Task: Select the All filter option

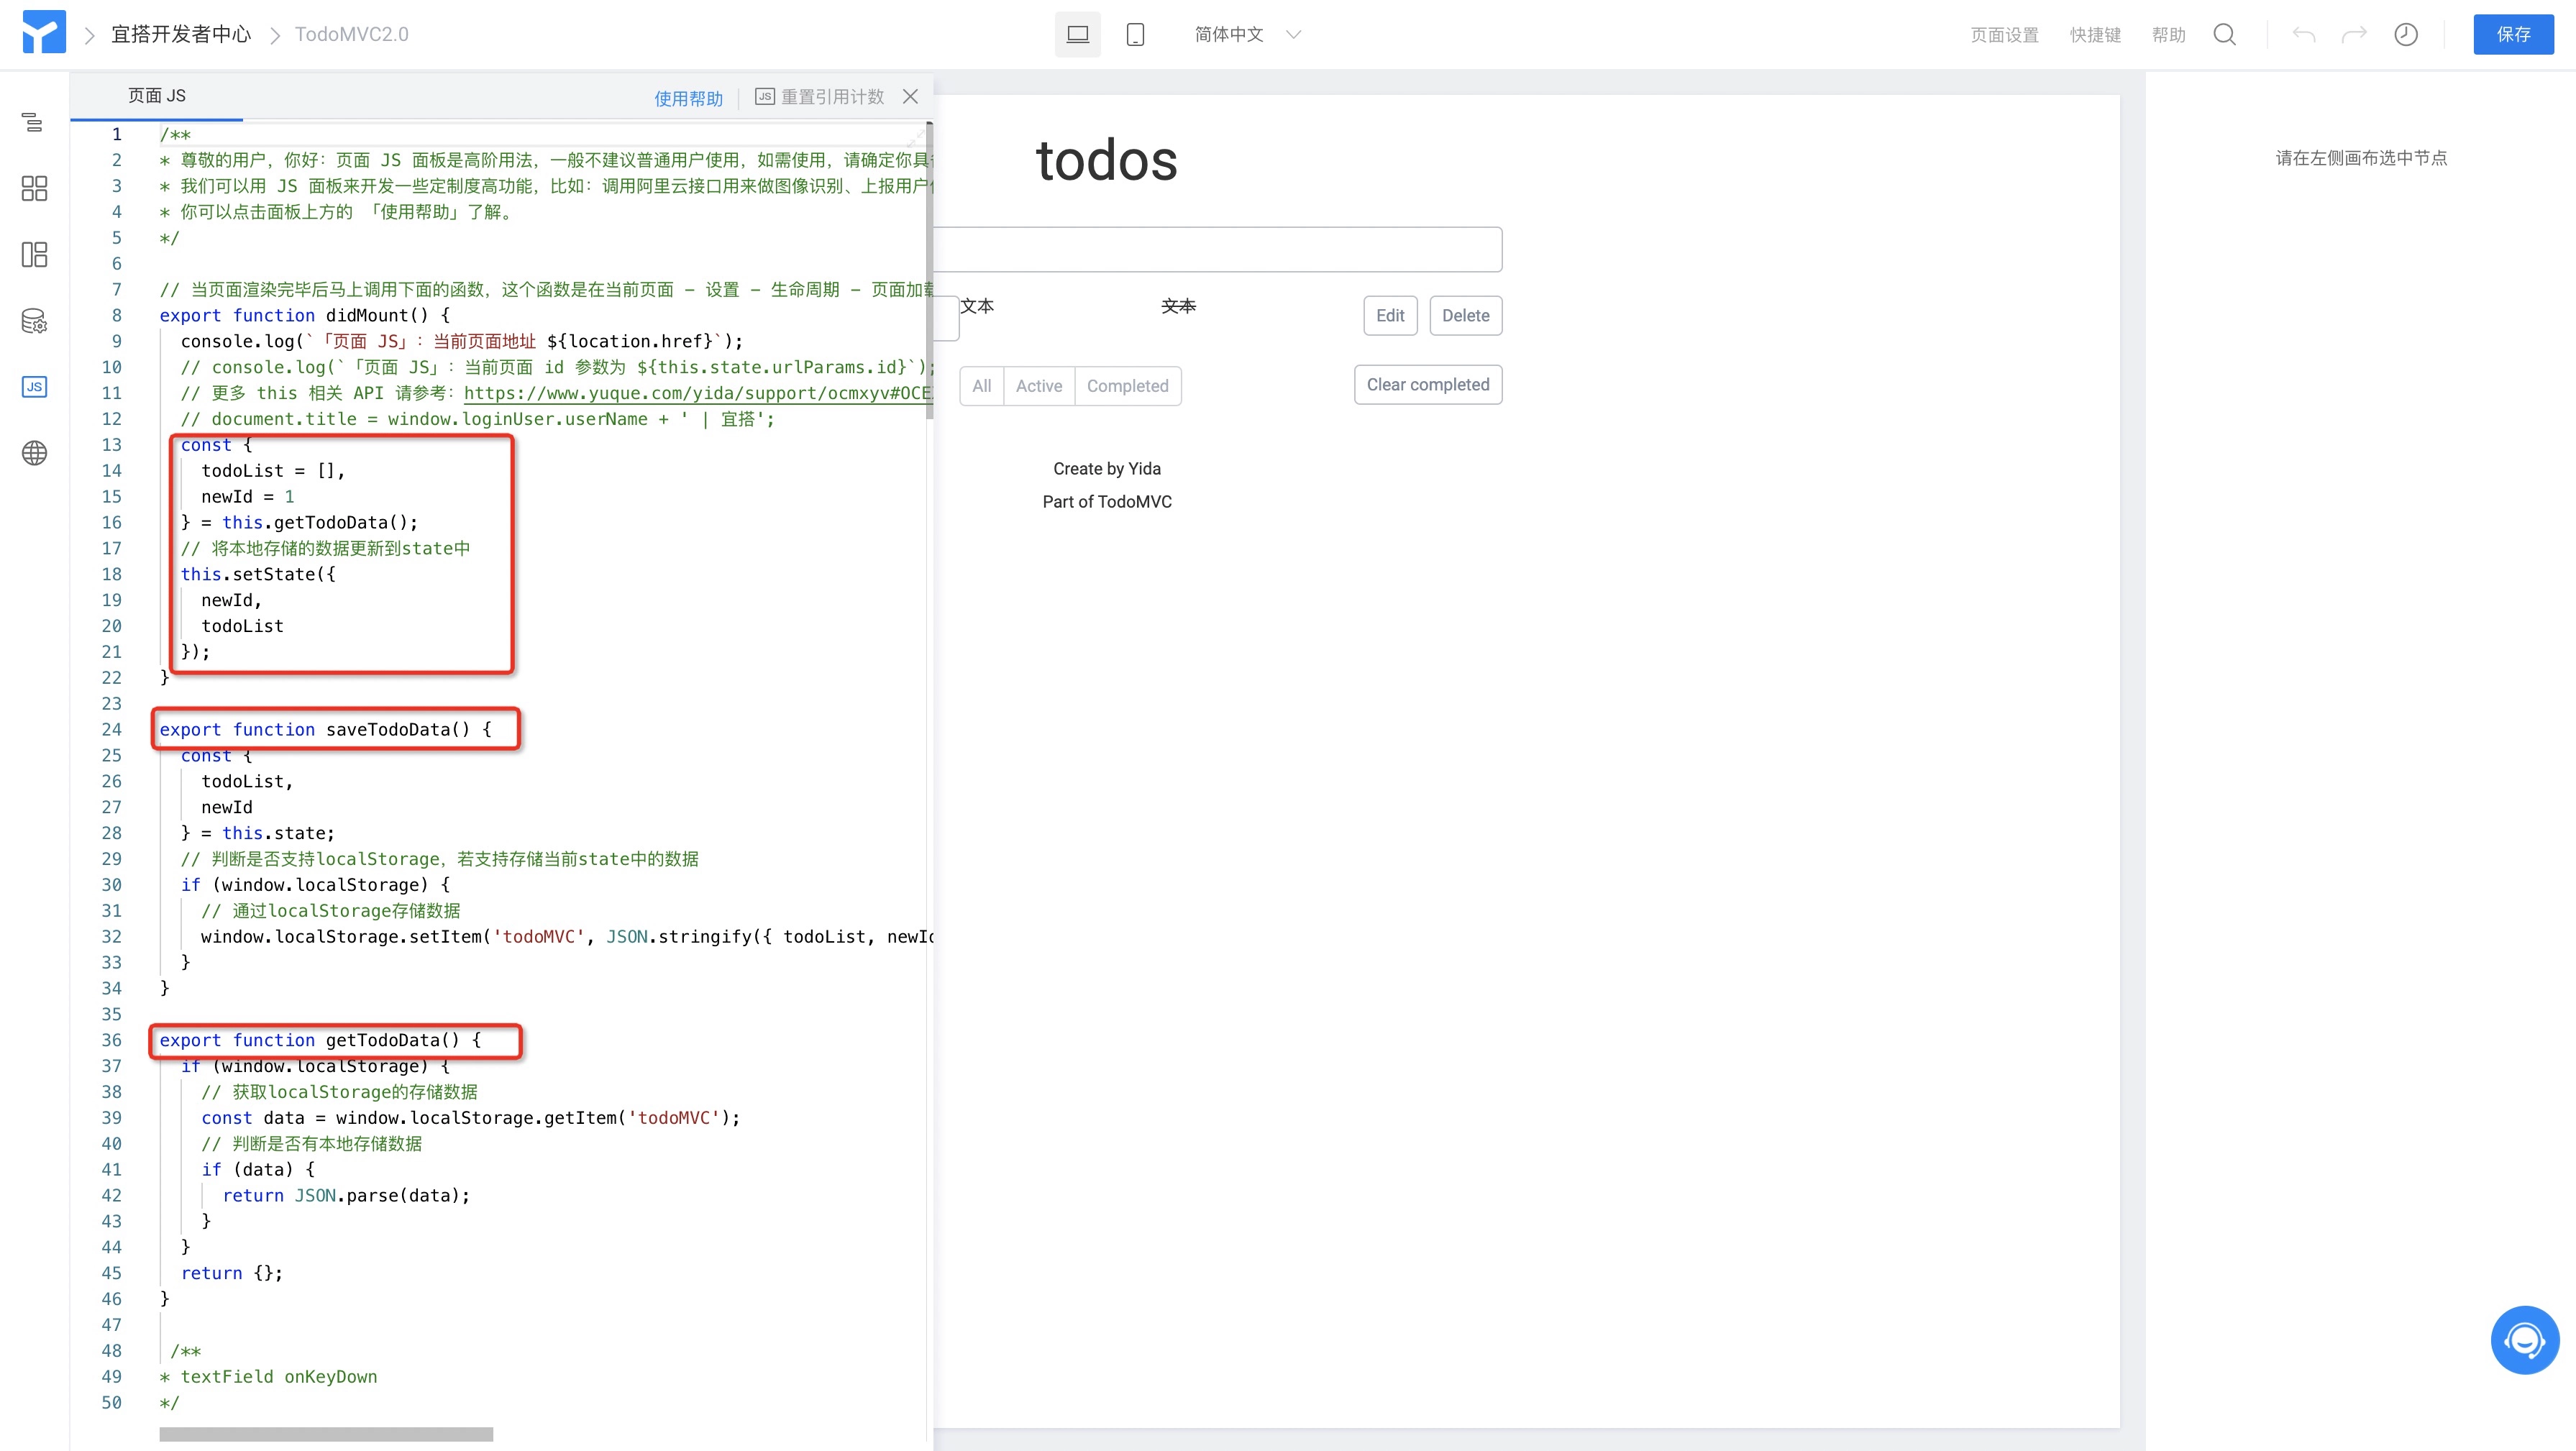Action: (981, 386)
